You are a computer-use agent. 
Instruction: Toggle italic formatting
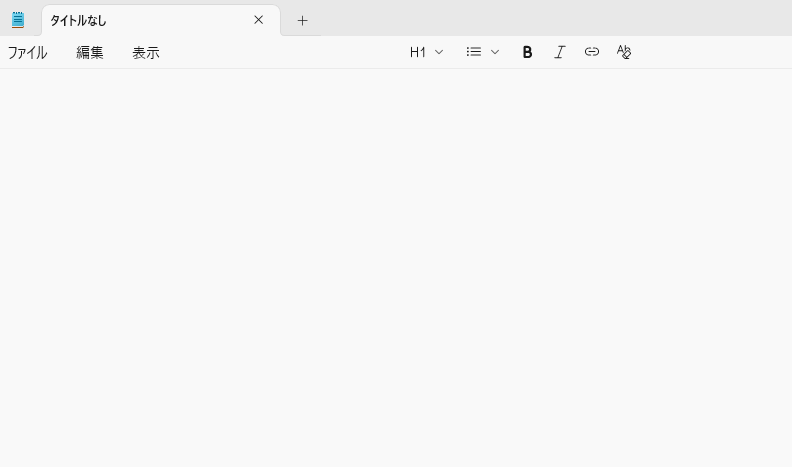click(560, 52)
